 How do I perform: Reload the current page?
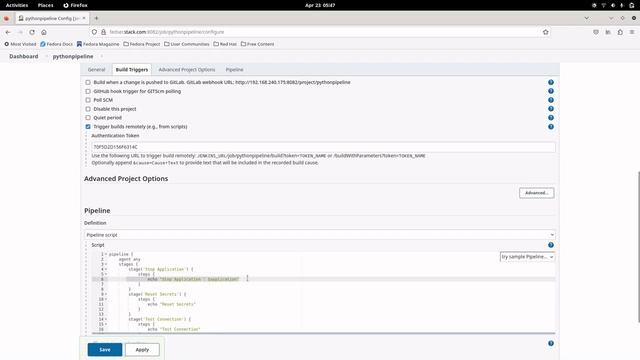coord(32,32)
